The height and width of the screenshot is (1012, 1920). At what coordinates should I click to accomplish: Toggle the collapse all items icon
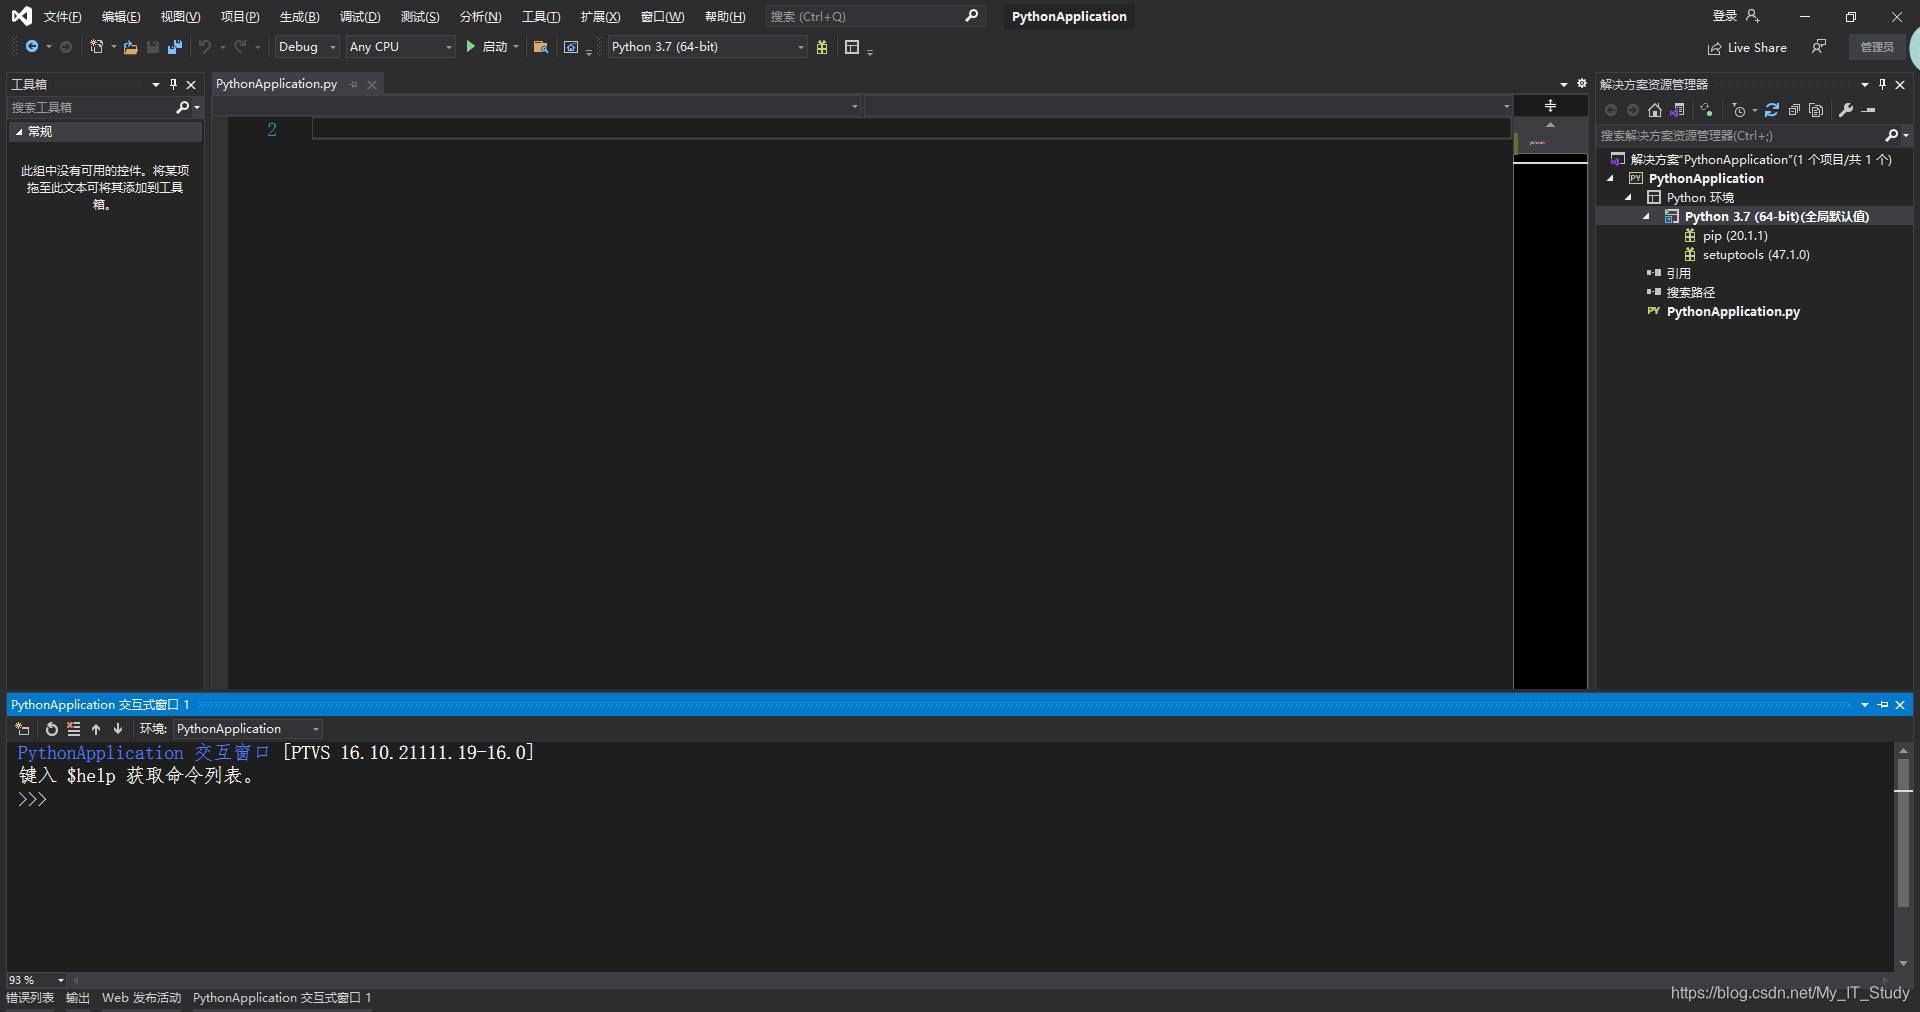pos(1794,110)
